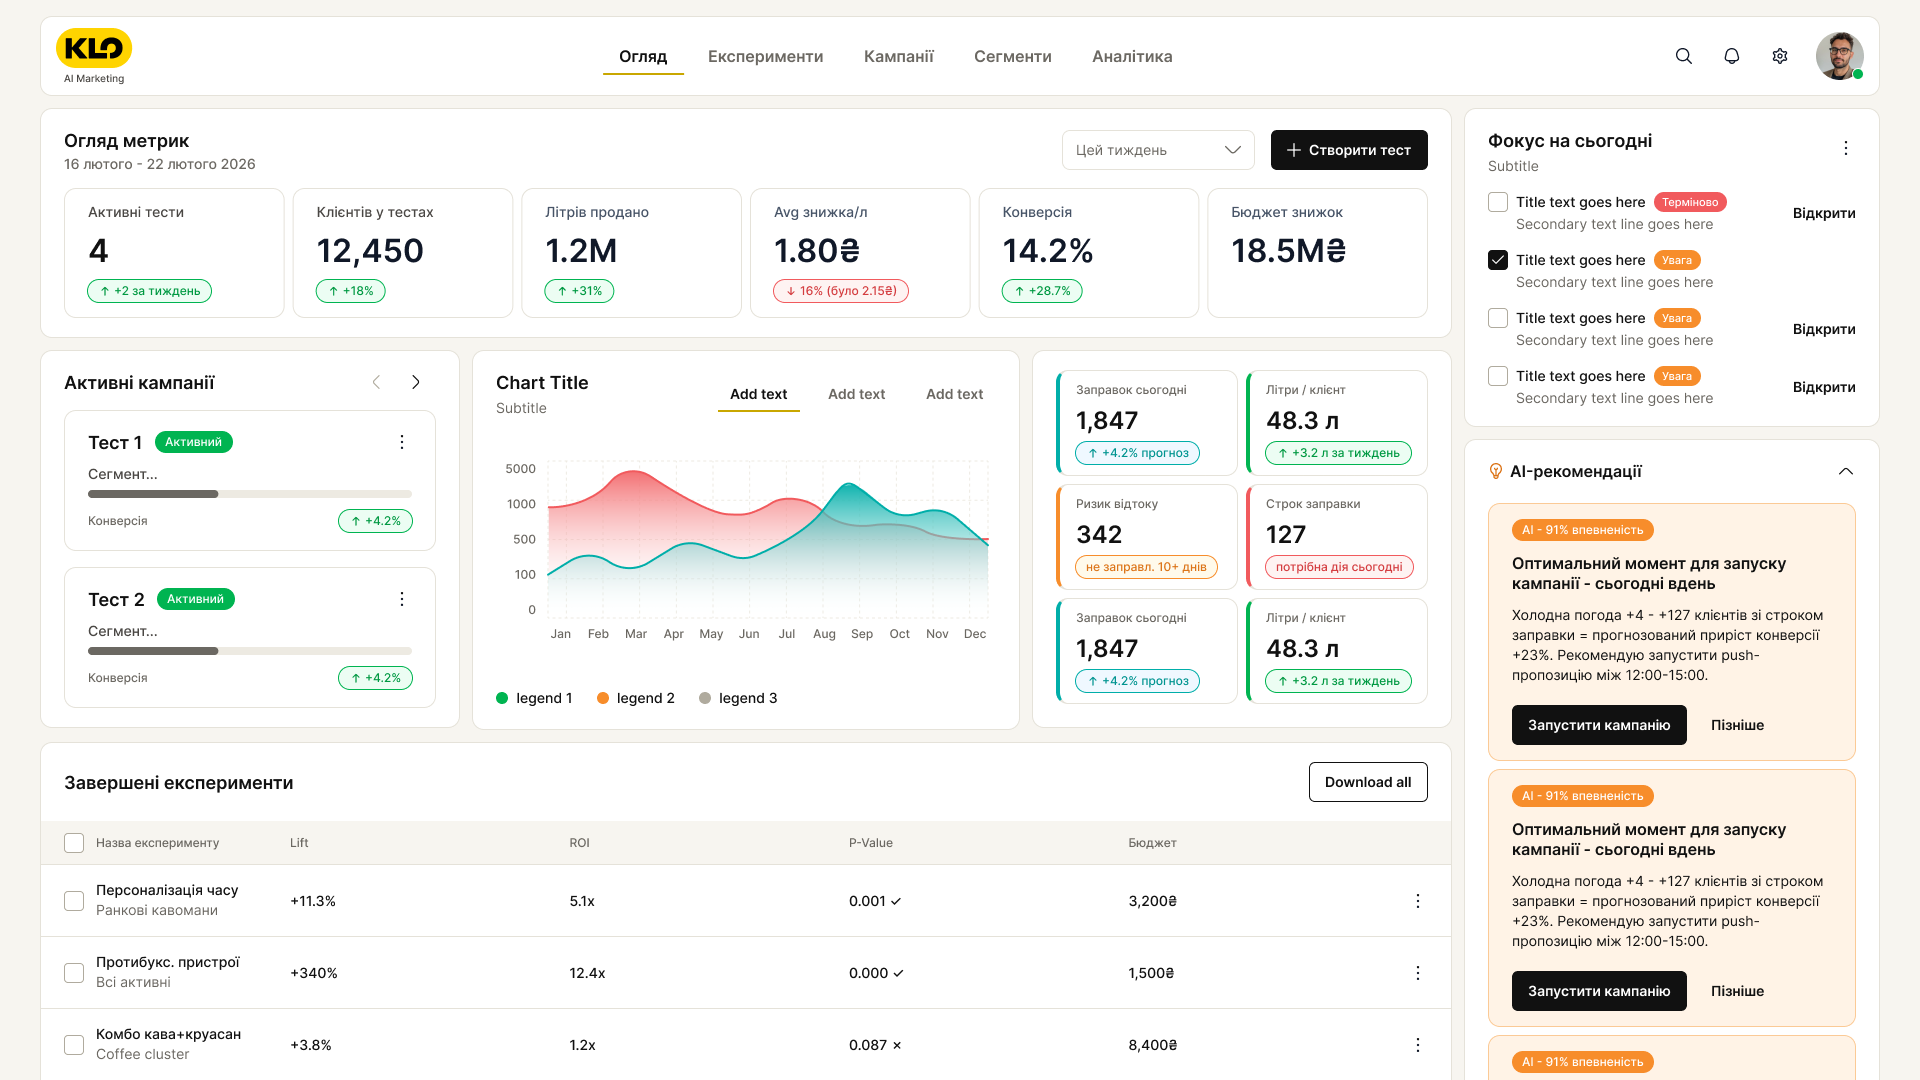The width and height of the screenshot is (1920, 1080).
Task: Open notifications bell icon
Action: click(x=1732, y=56)
